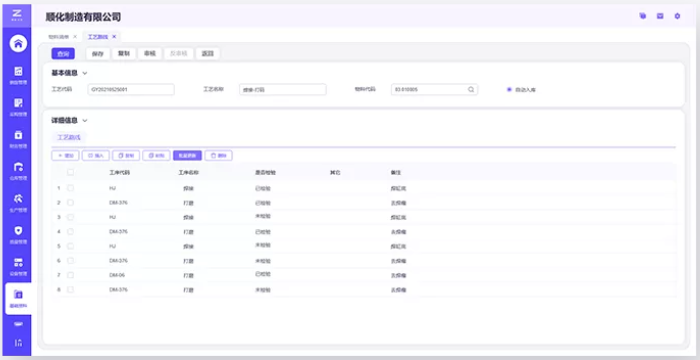Click the trash delete button above table

(218, 155)
